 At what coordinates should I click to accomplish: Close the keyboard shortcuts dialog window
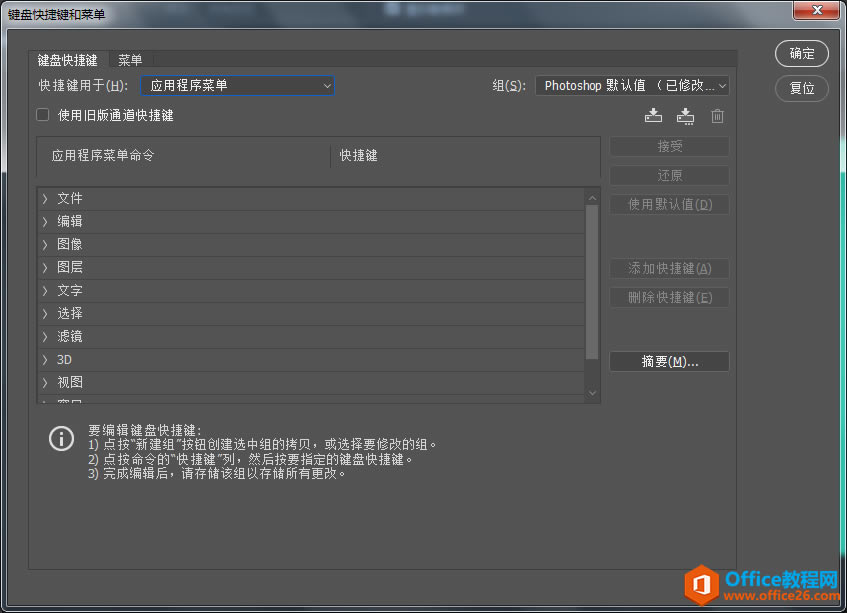coord(816,10)
